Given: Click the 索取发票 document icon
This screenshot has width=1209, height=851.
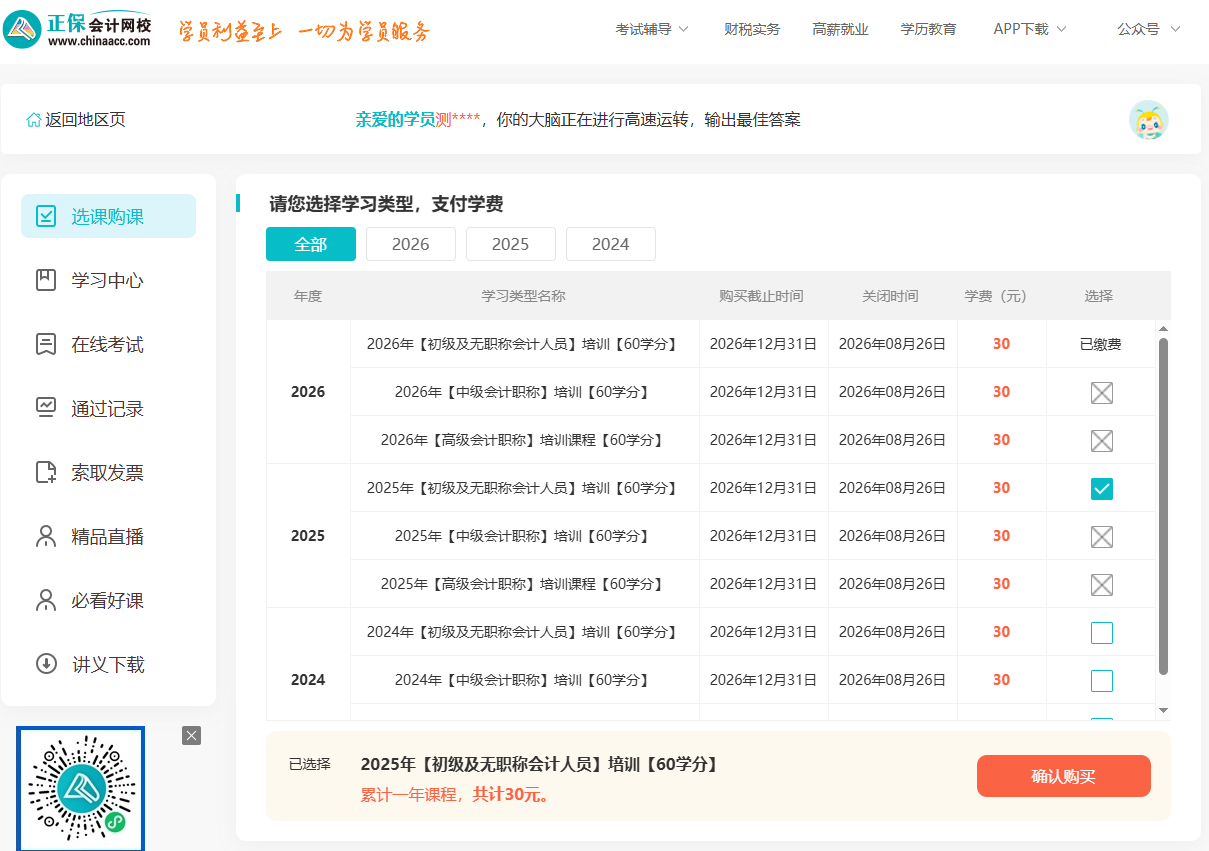Looking at the screenshot, I should click(46, 472).
